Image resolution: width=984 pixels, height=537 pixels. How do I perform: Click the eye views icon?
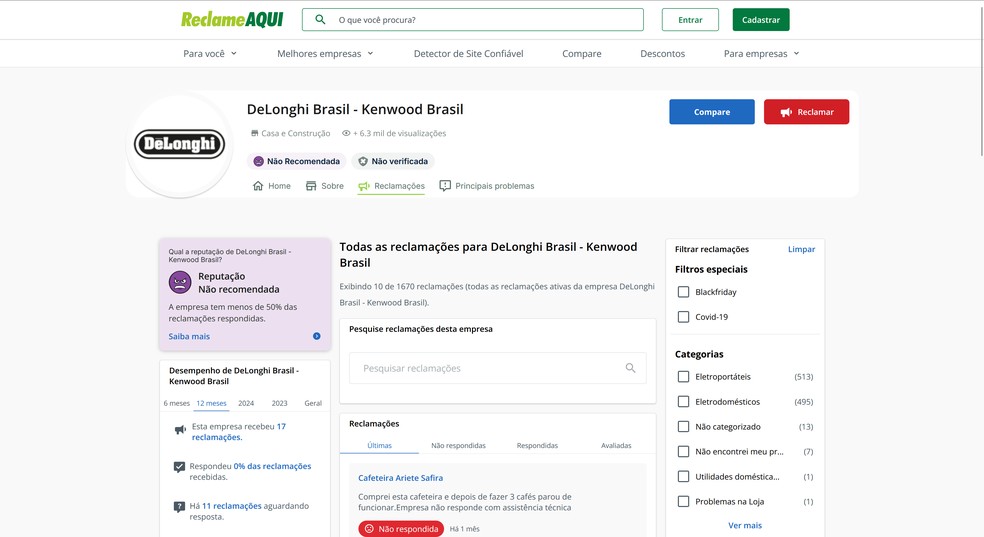[346, 133]
